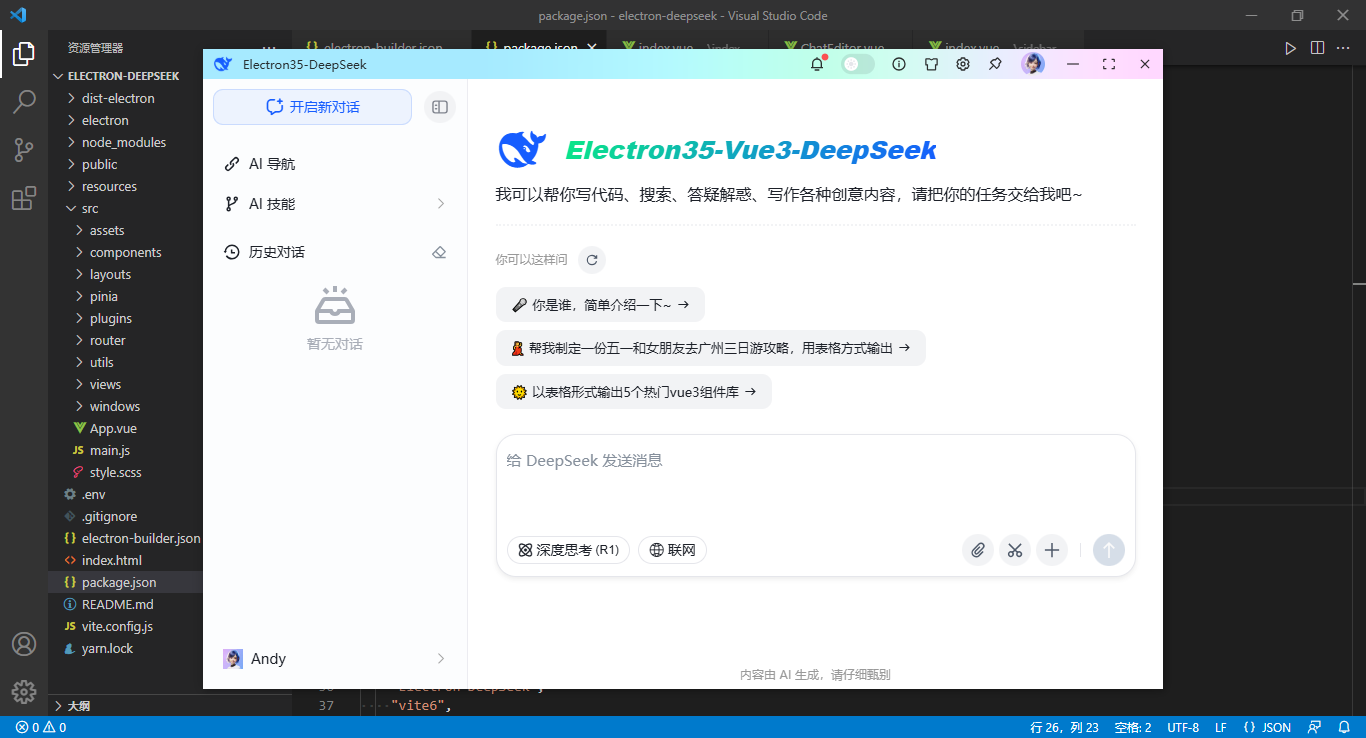This screenshot has height=738, width=1366.
Task: Open VS Code Manage gear icon
Action: 24,691
